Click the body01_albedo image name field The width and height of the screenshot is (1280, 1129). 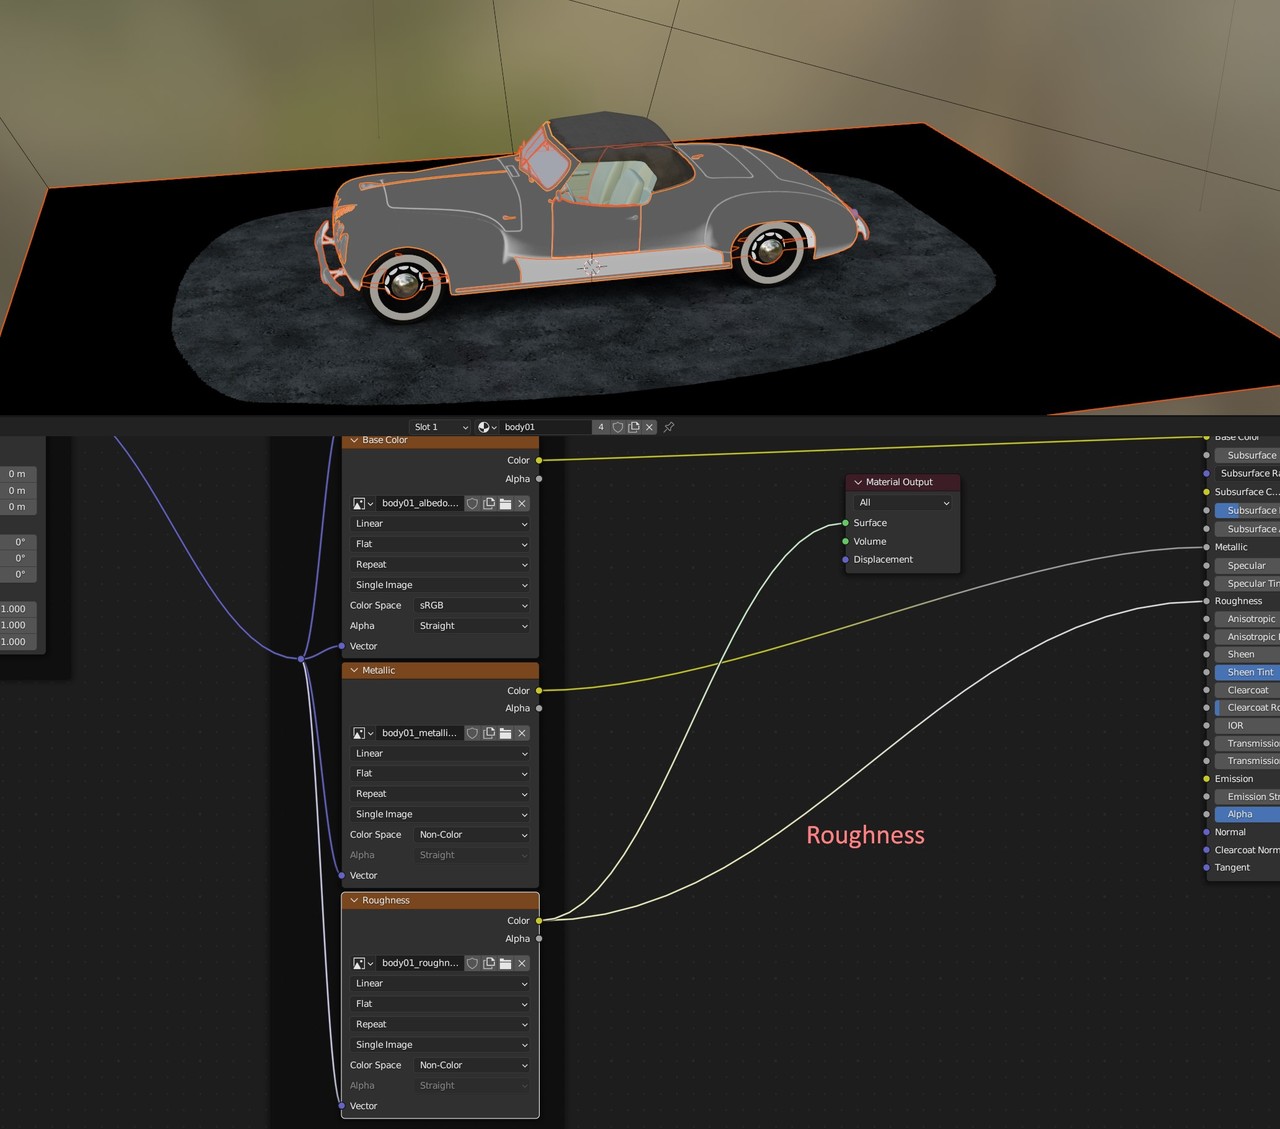pyautogui.click(x=420, y=504)
